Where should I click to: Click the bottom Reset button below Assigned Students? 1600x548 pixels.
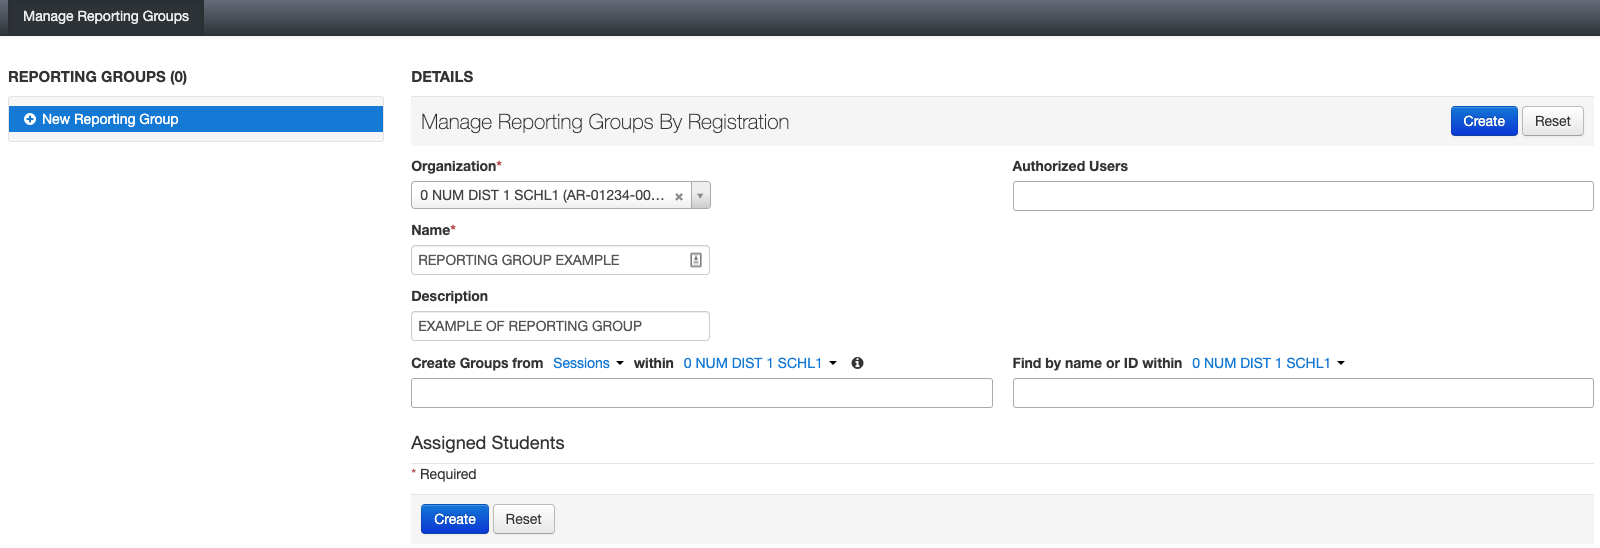pos(523,519)
